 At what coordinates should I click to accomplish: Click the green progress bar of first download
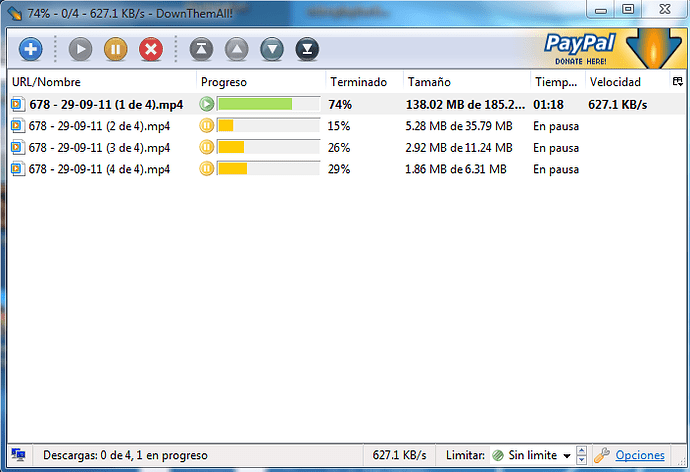tap(268, 104)
